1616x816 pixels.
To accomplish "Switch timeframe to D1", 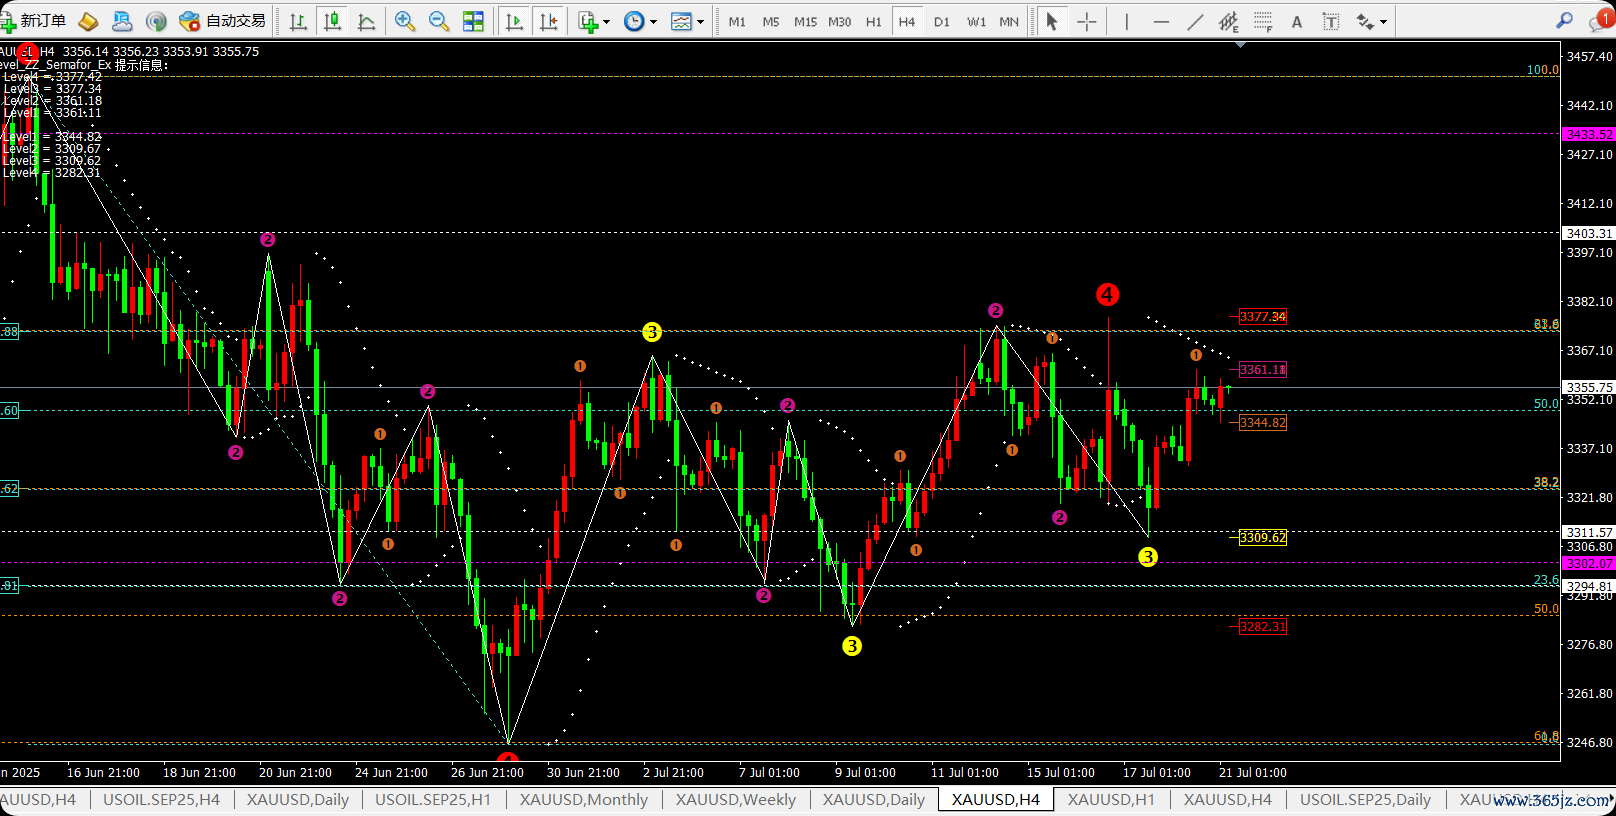I will click(941, 21).
